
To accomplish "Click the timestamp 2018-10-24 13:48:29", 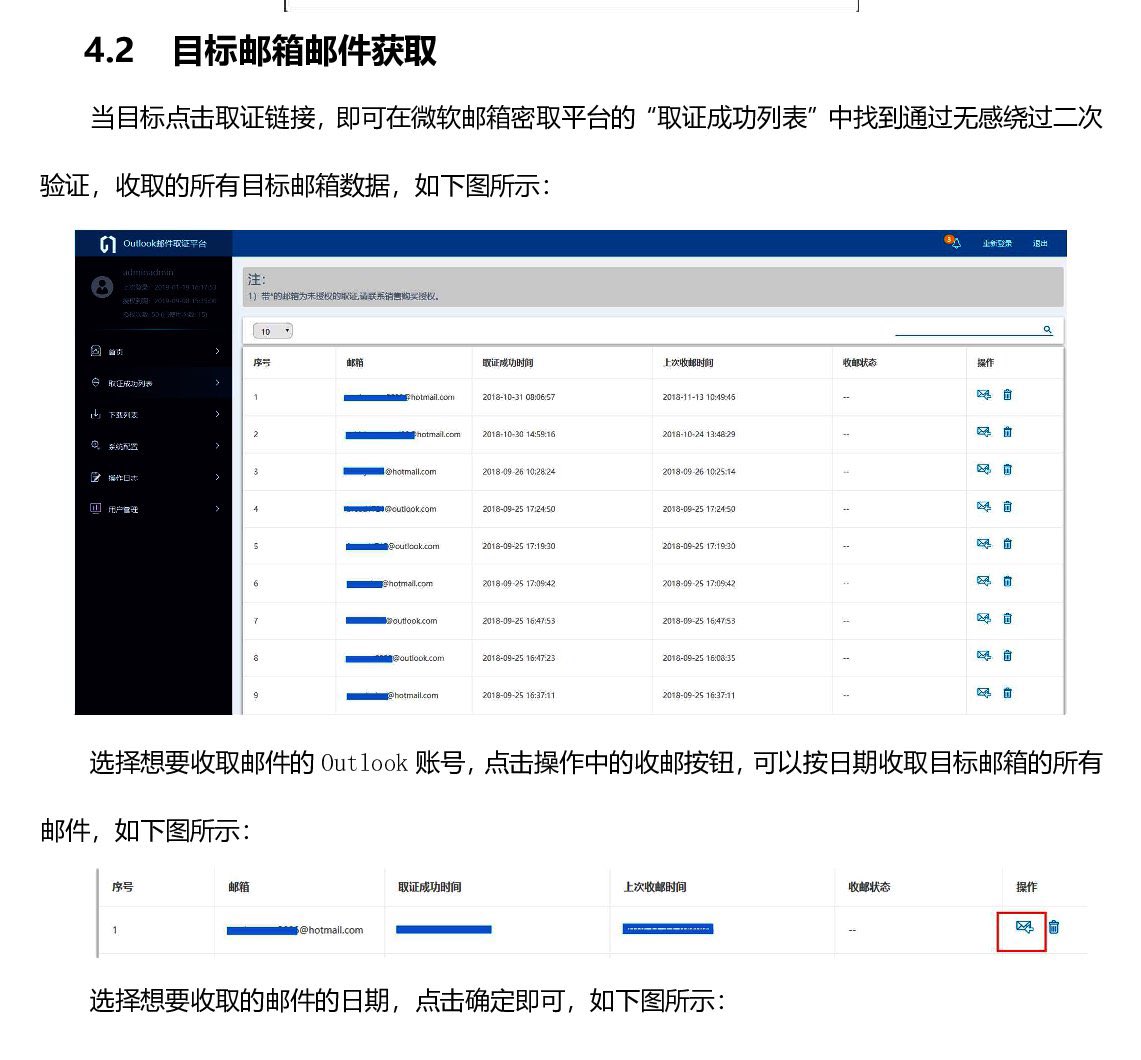I will tap(699, 434).
